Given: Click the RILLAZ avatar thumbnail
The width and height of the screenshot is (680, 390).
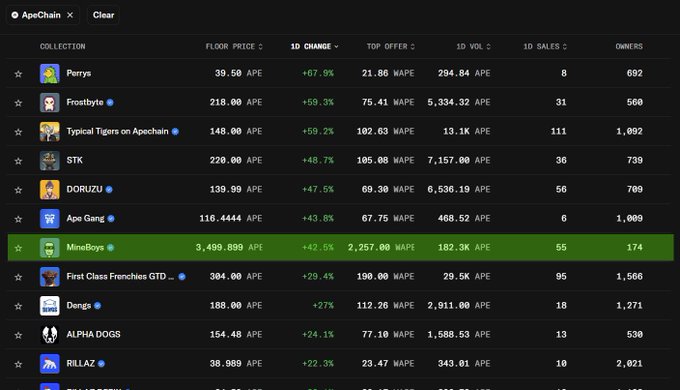Looking at the screenshot, I should 49,364.
